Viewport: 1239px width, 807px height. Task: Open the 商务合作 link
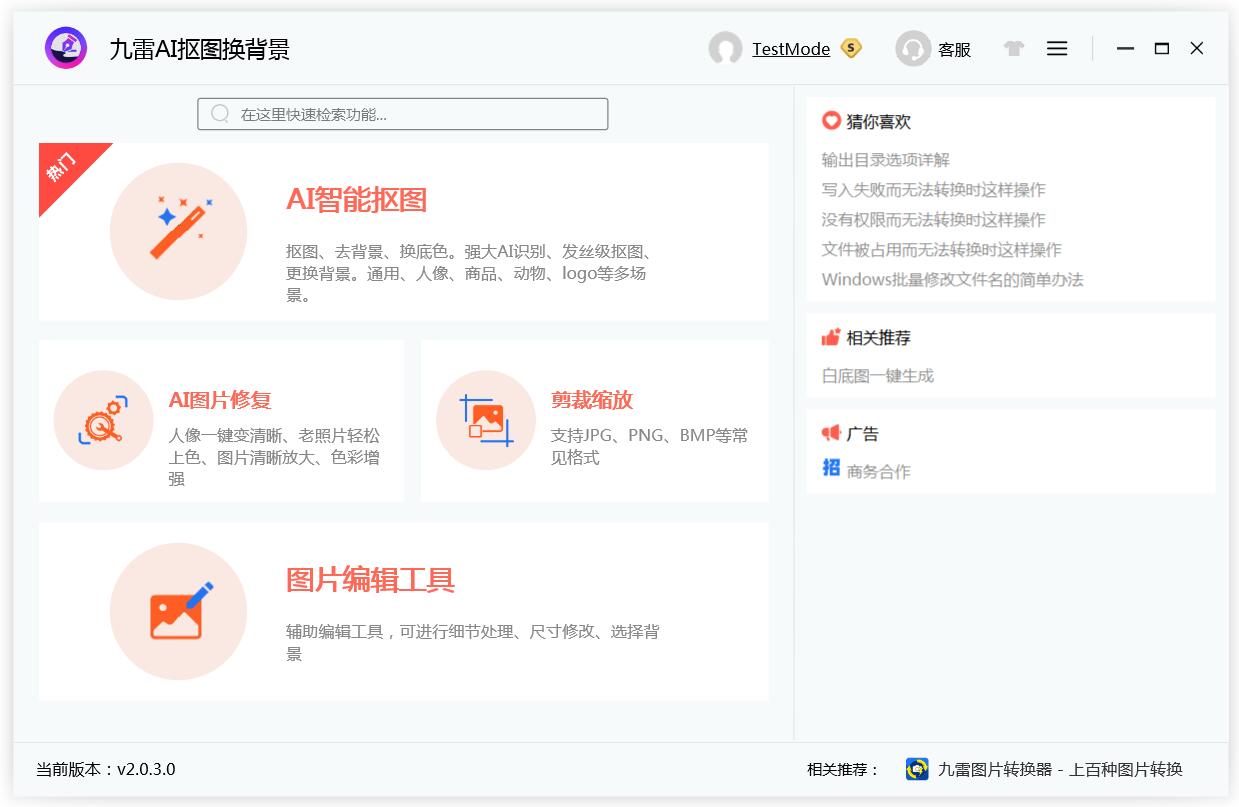pos(879,472)
